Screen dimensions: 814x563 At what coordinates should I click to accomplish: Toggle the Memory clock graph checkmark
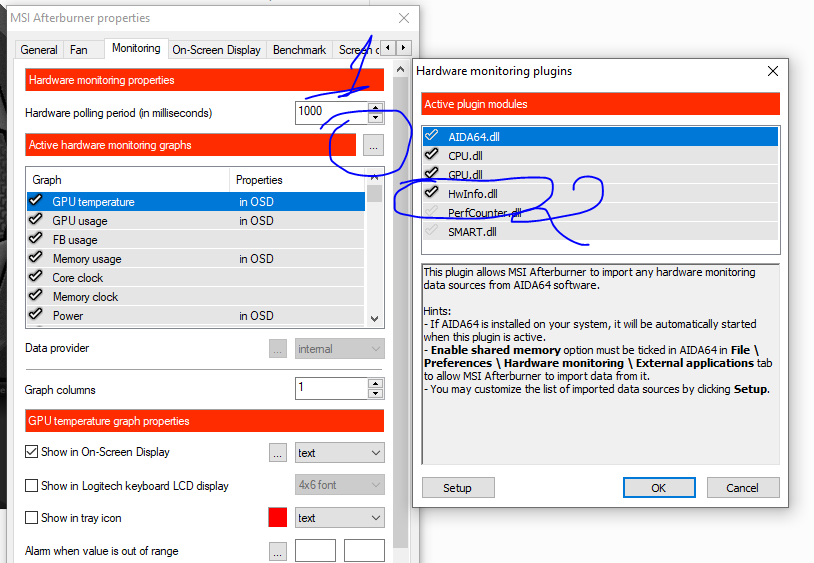tap(36, 296)
